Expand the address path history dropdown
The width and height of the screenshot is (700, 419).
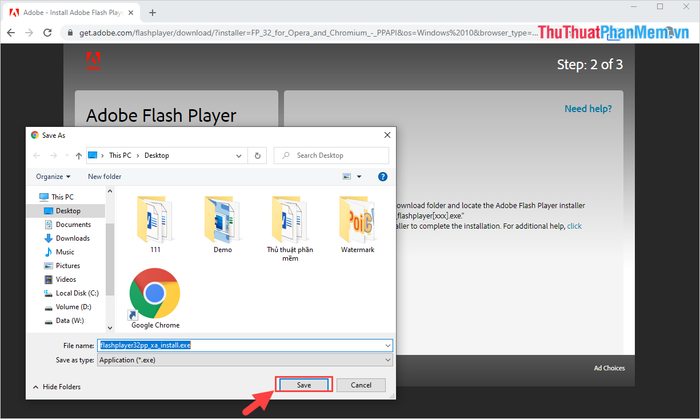pos(239,156)
